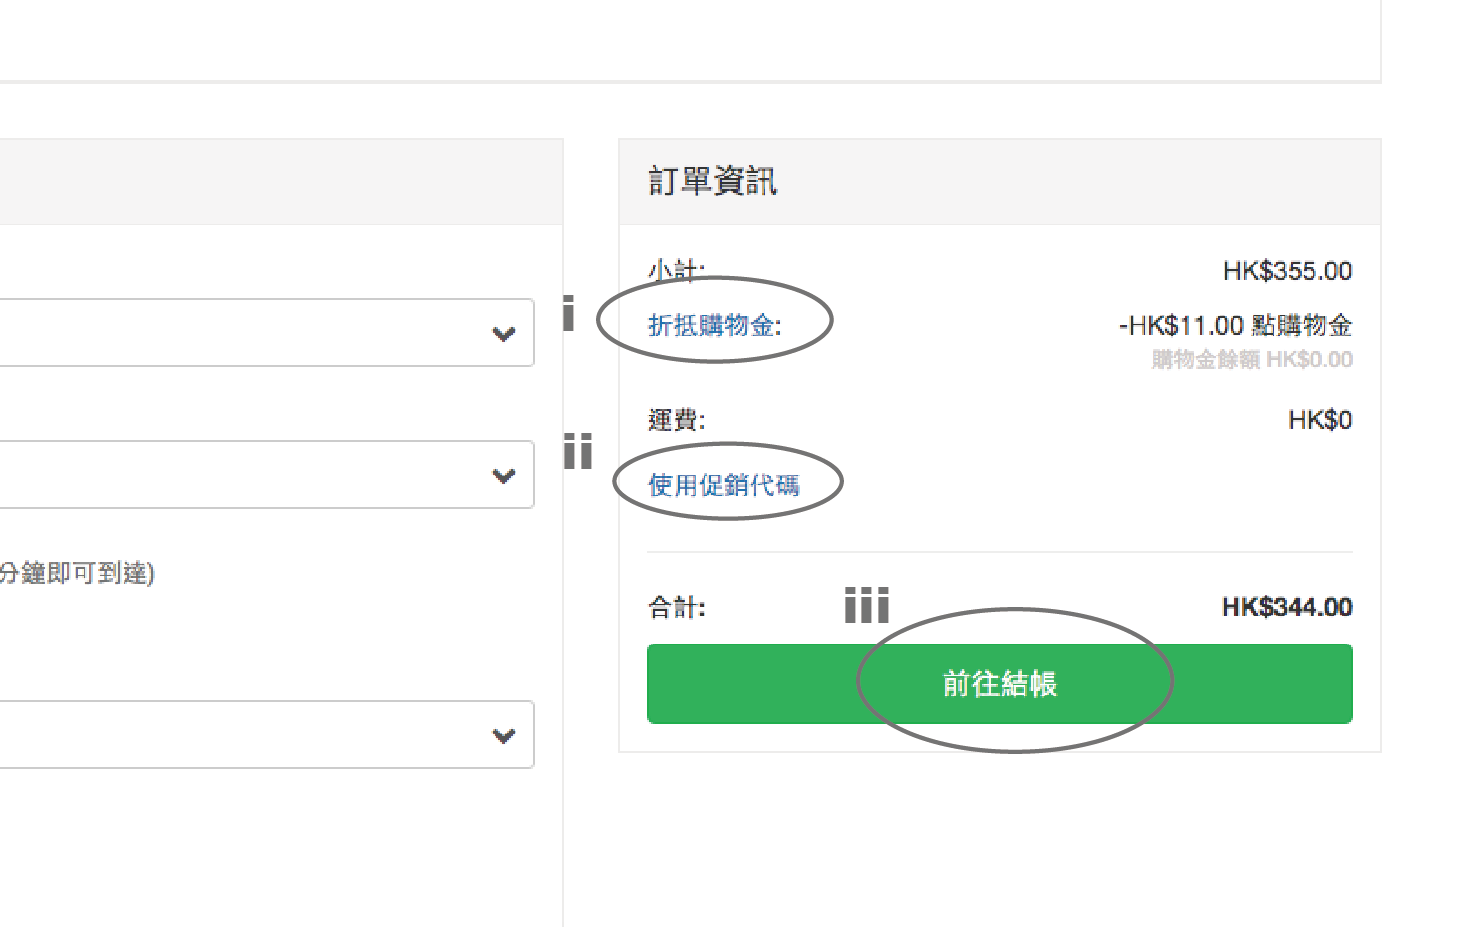Viewport: 1478px width, 927px height.
Task: Click the HK$355.00 subtotal amount
Action: [x=1287, y=271]
